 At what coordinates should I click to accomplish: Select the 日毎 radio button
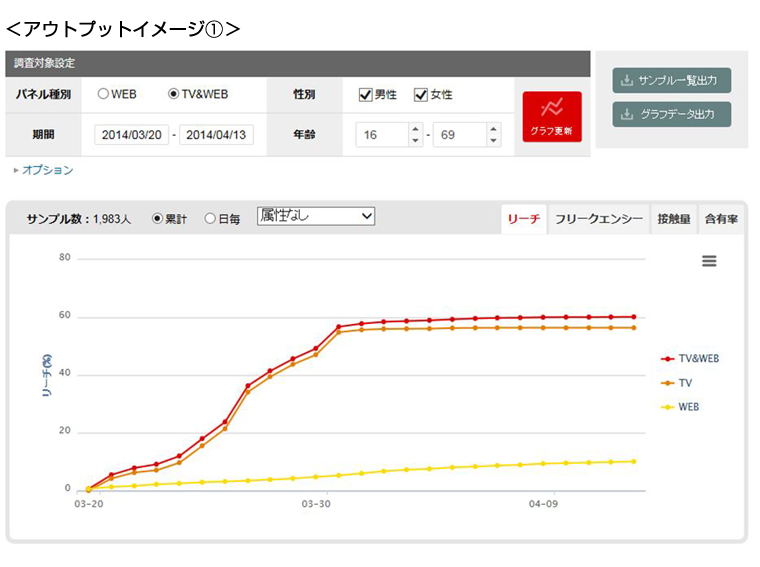point(210,219)
